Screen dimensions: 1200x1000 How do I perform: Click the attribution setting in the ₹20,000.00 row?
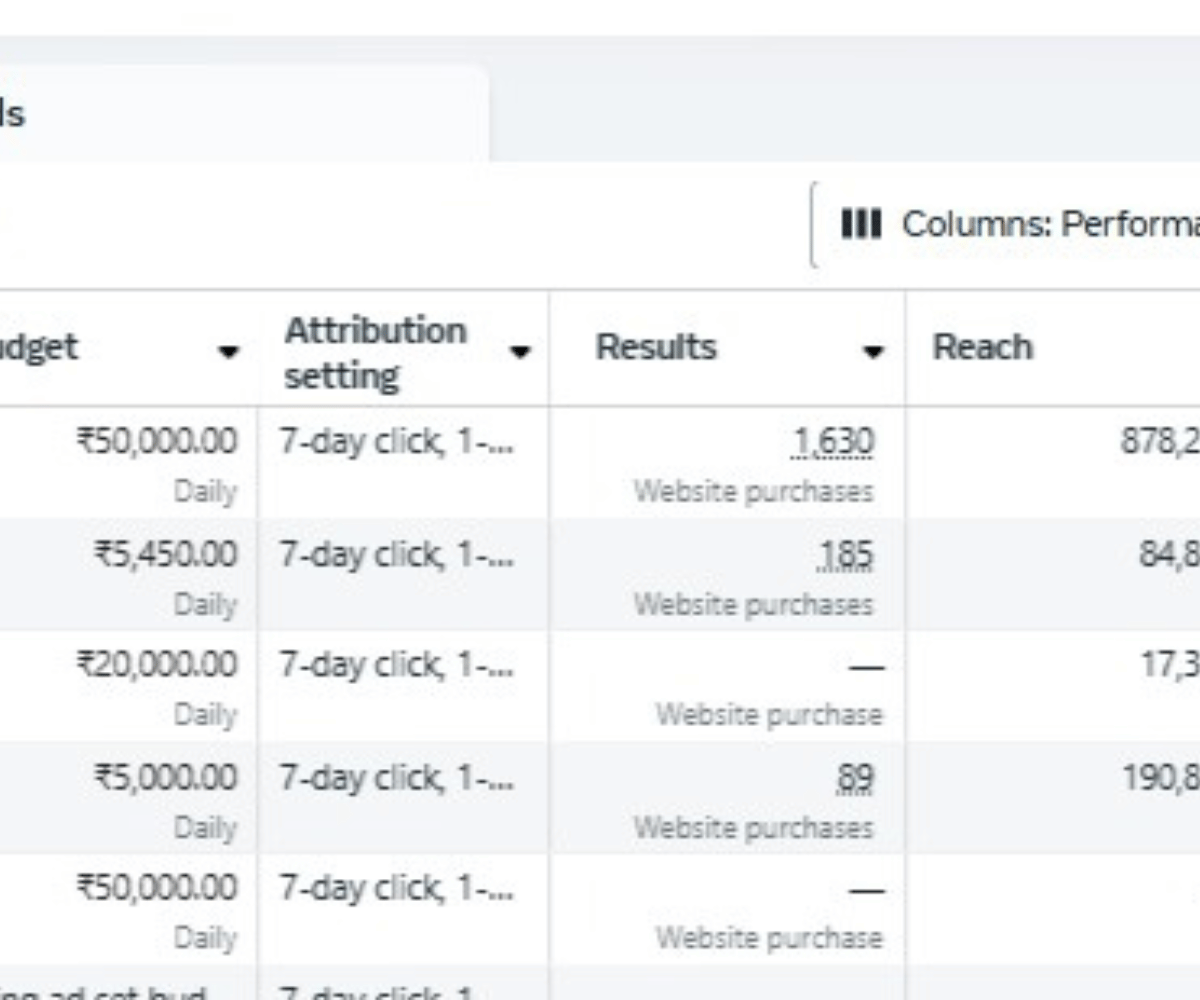click(396, 665)
